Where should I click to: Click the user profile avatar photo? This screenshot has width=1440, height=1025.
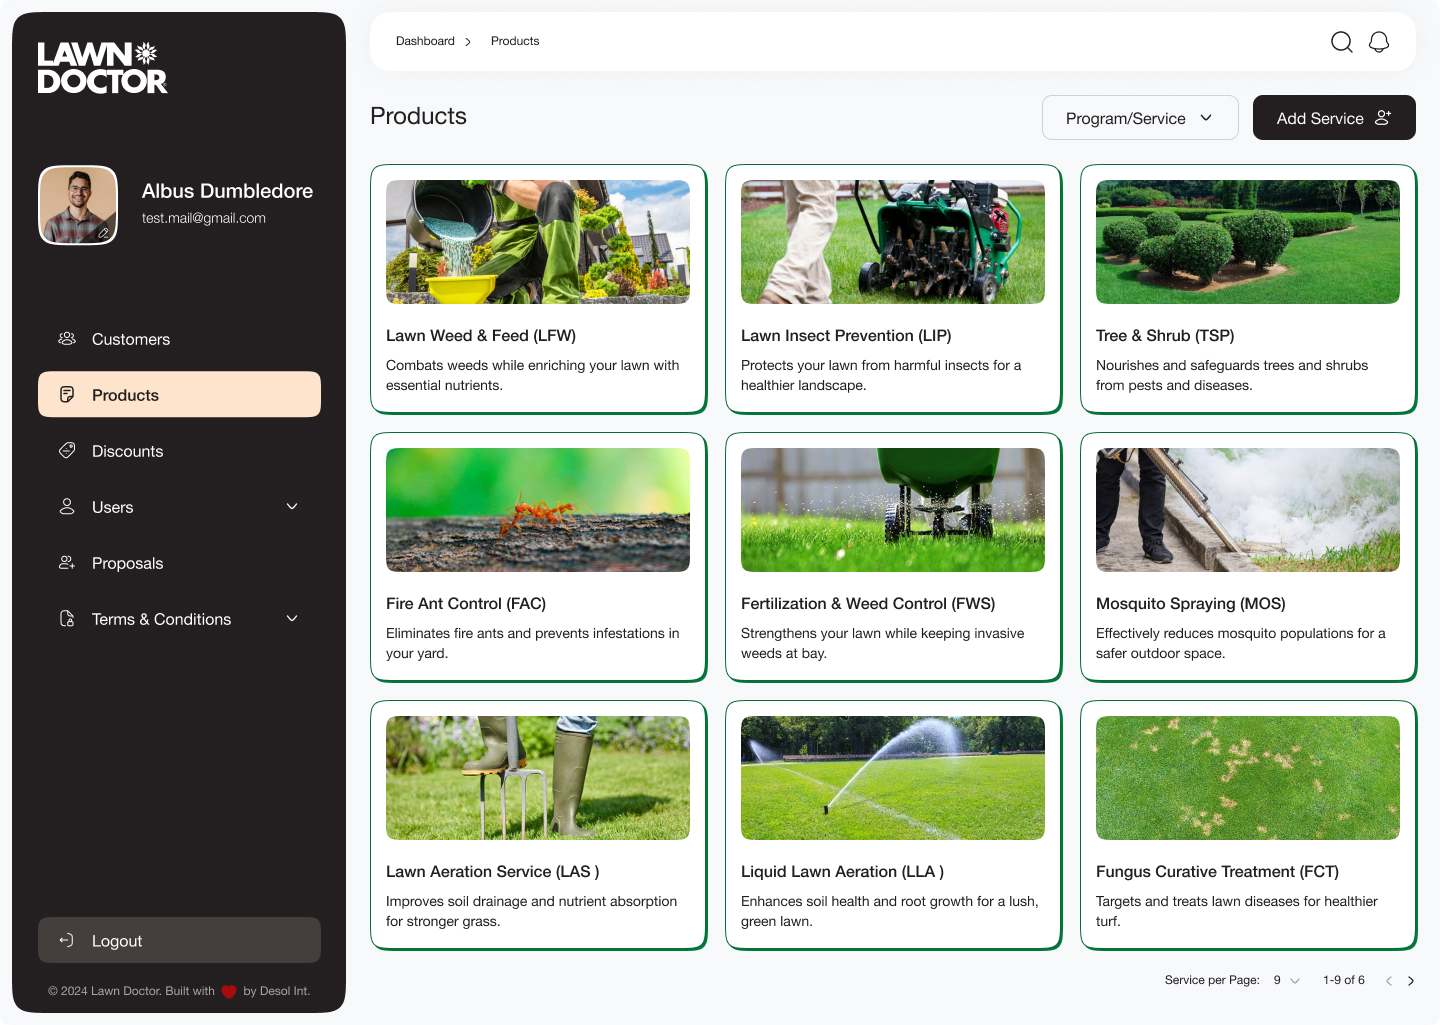[78, 205]
